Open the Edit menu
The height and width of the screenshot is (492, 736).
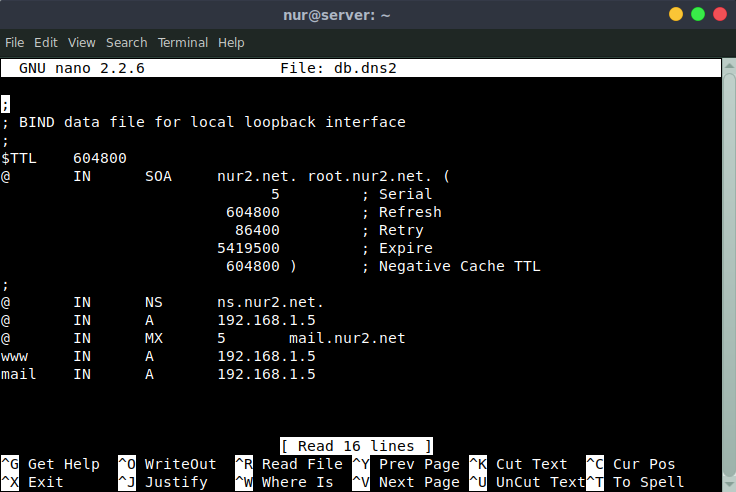click(x=46, y=43)
